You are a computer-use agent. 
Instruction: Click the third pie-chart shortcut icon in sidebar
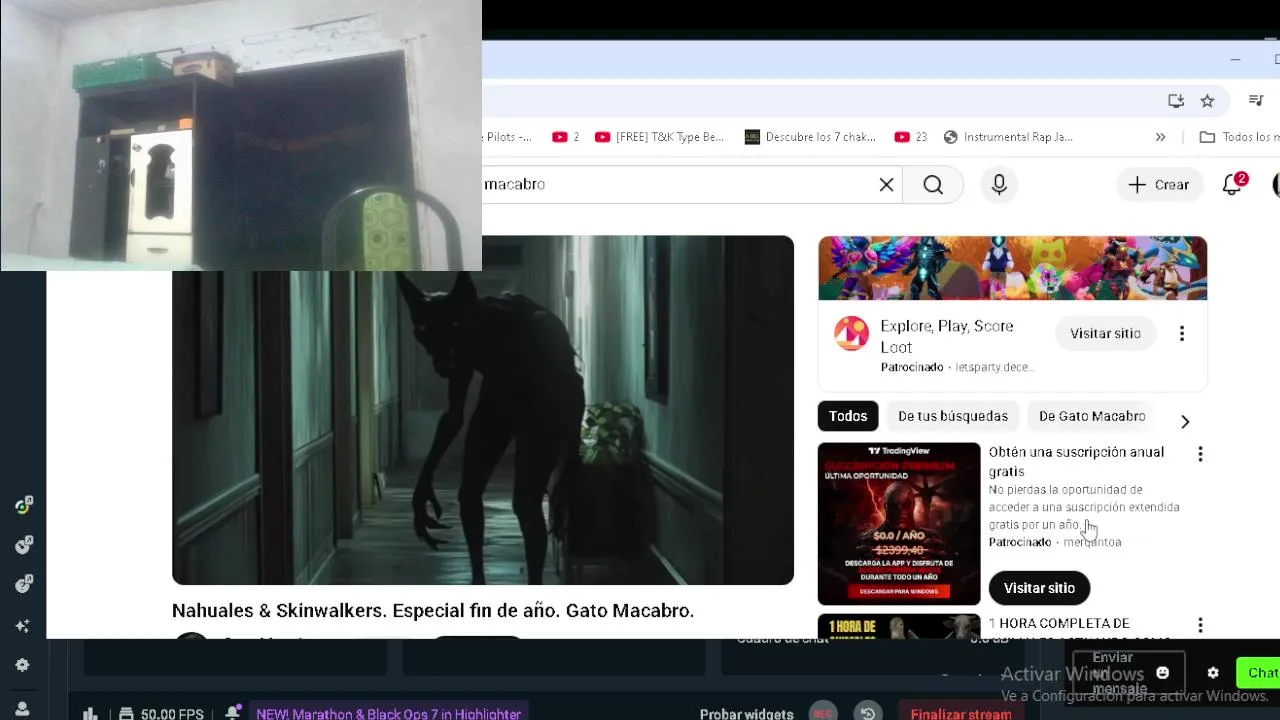pyautogui.click(x=23, y=584)
